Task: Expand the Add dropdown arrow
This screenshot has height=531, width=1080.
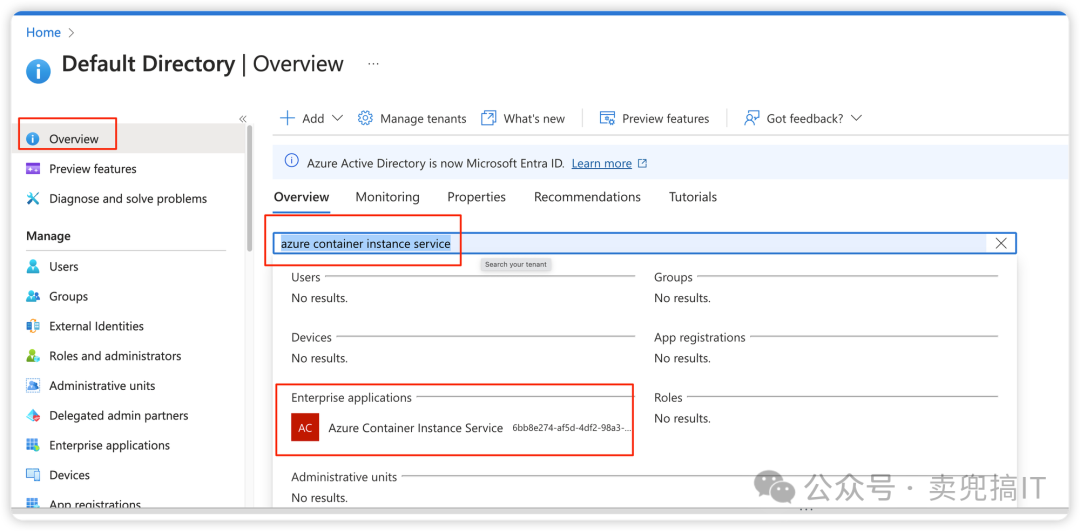Action: pos(338,118)
